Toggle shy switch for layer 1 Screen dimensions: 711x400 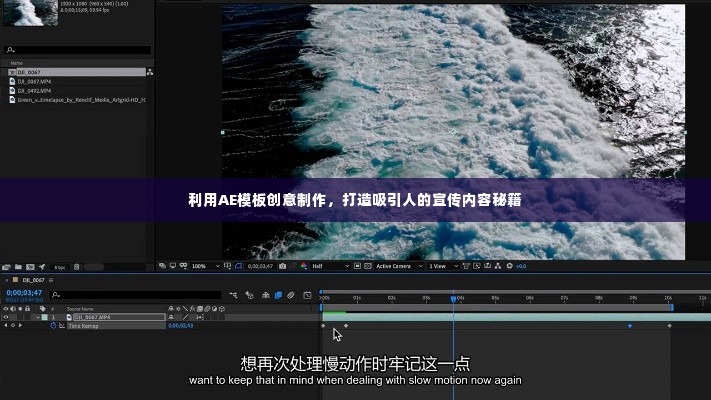(x=171, y=317)
